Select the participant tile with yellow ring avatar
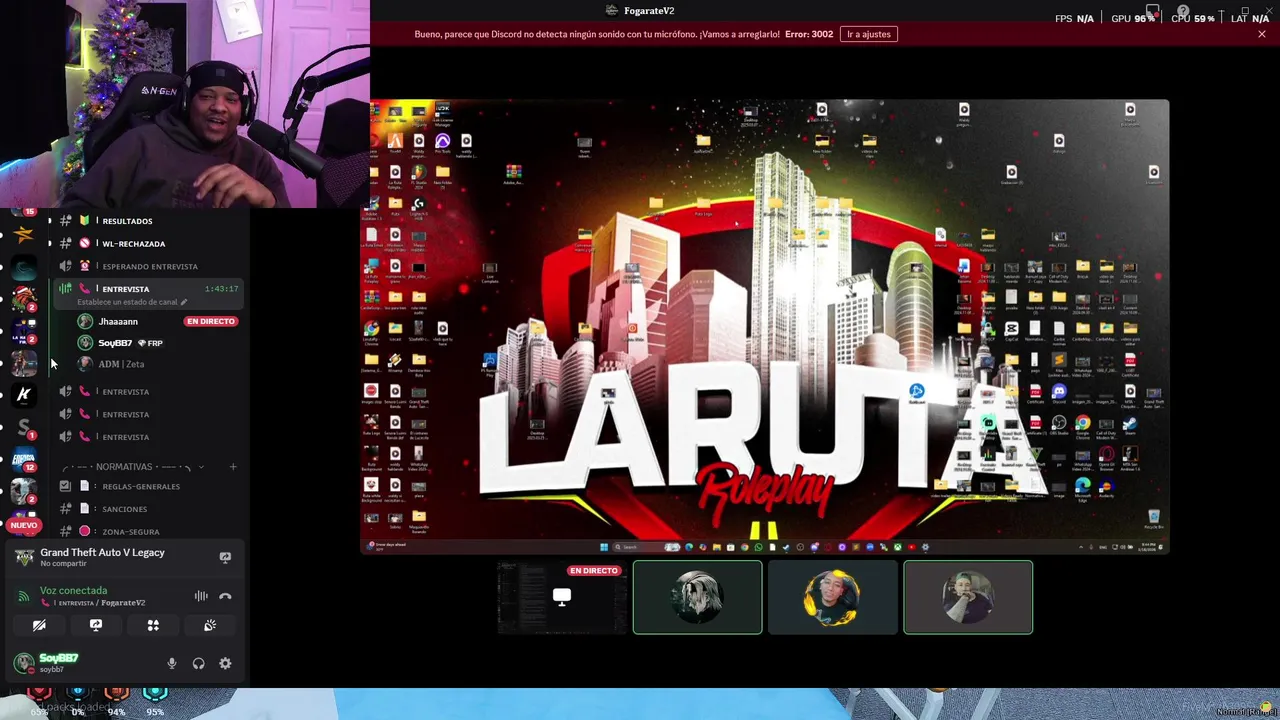 point(833,598)
